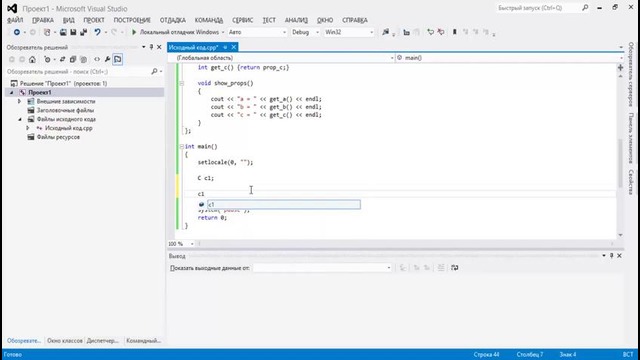
Task: Click the Open File toolbar icon
Action: coord(63,32)
